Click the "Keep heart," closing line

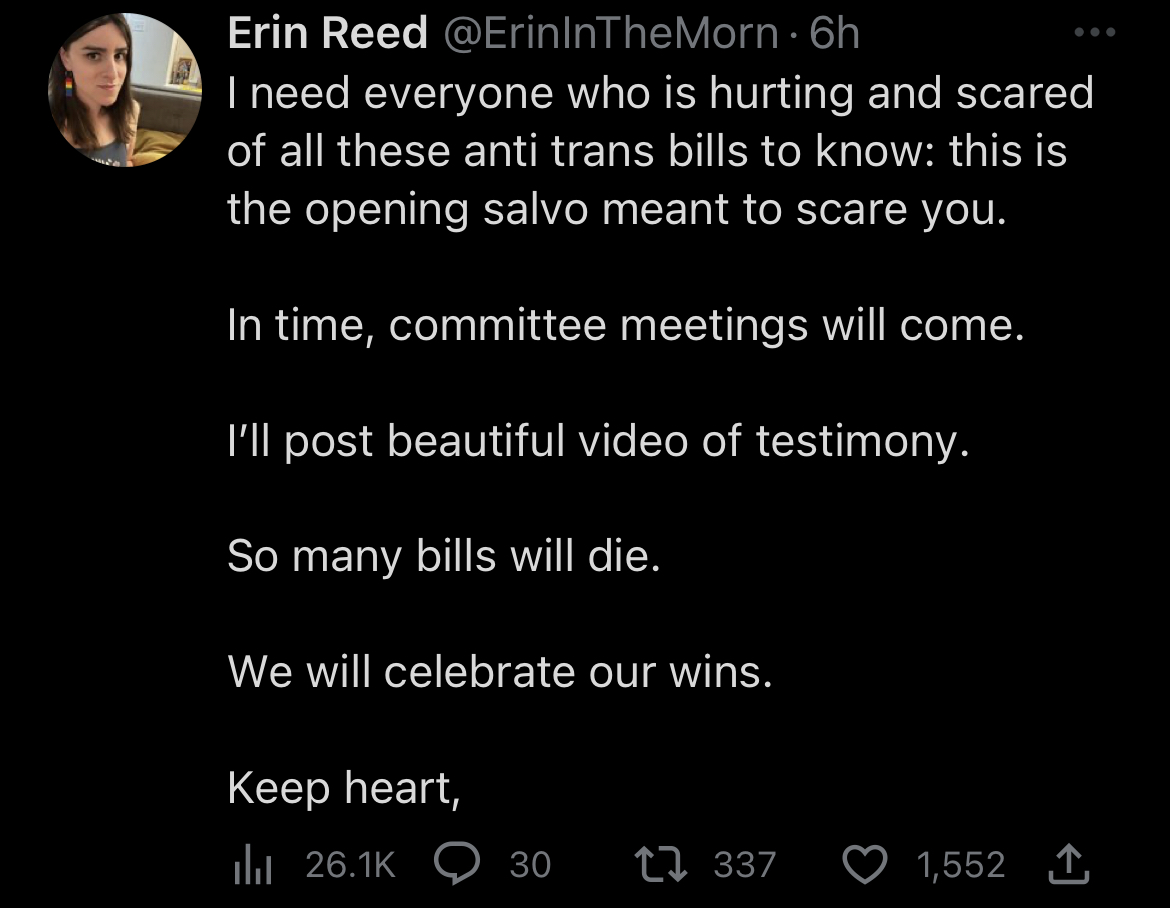pyautogui.click(x=343, y=788)
